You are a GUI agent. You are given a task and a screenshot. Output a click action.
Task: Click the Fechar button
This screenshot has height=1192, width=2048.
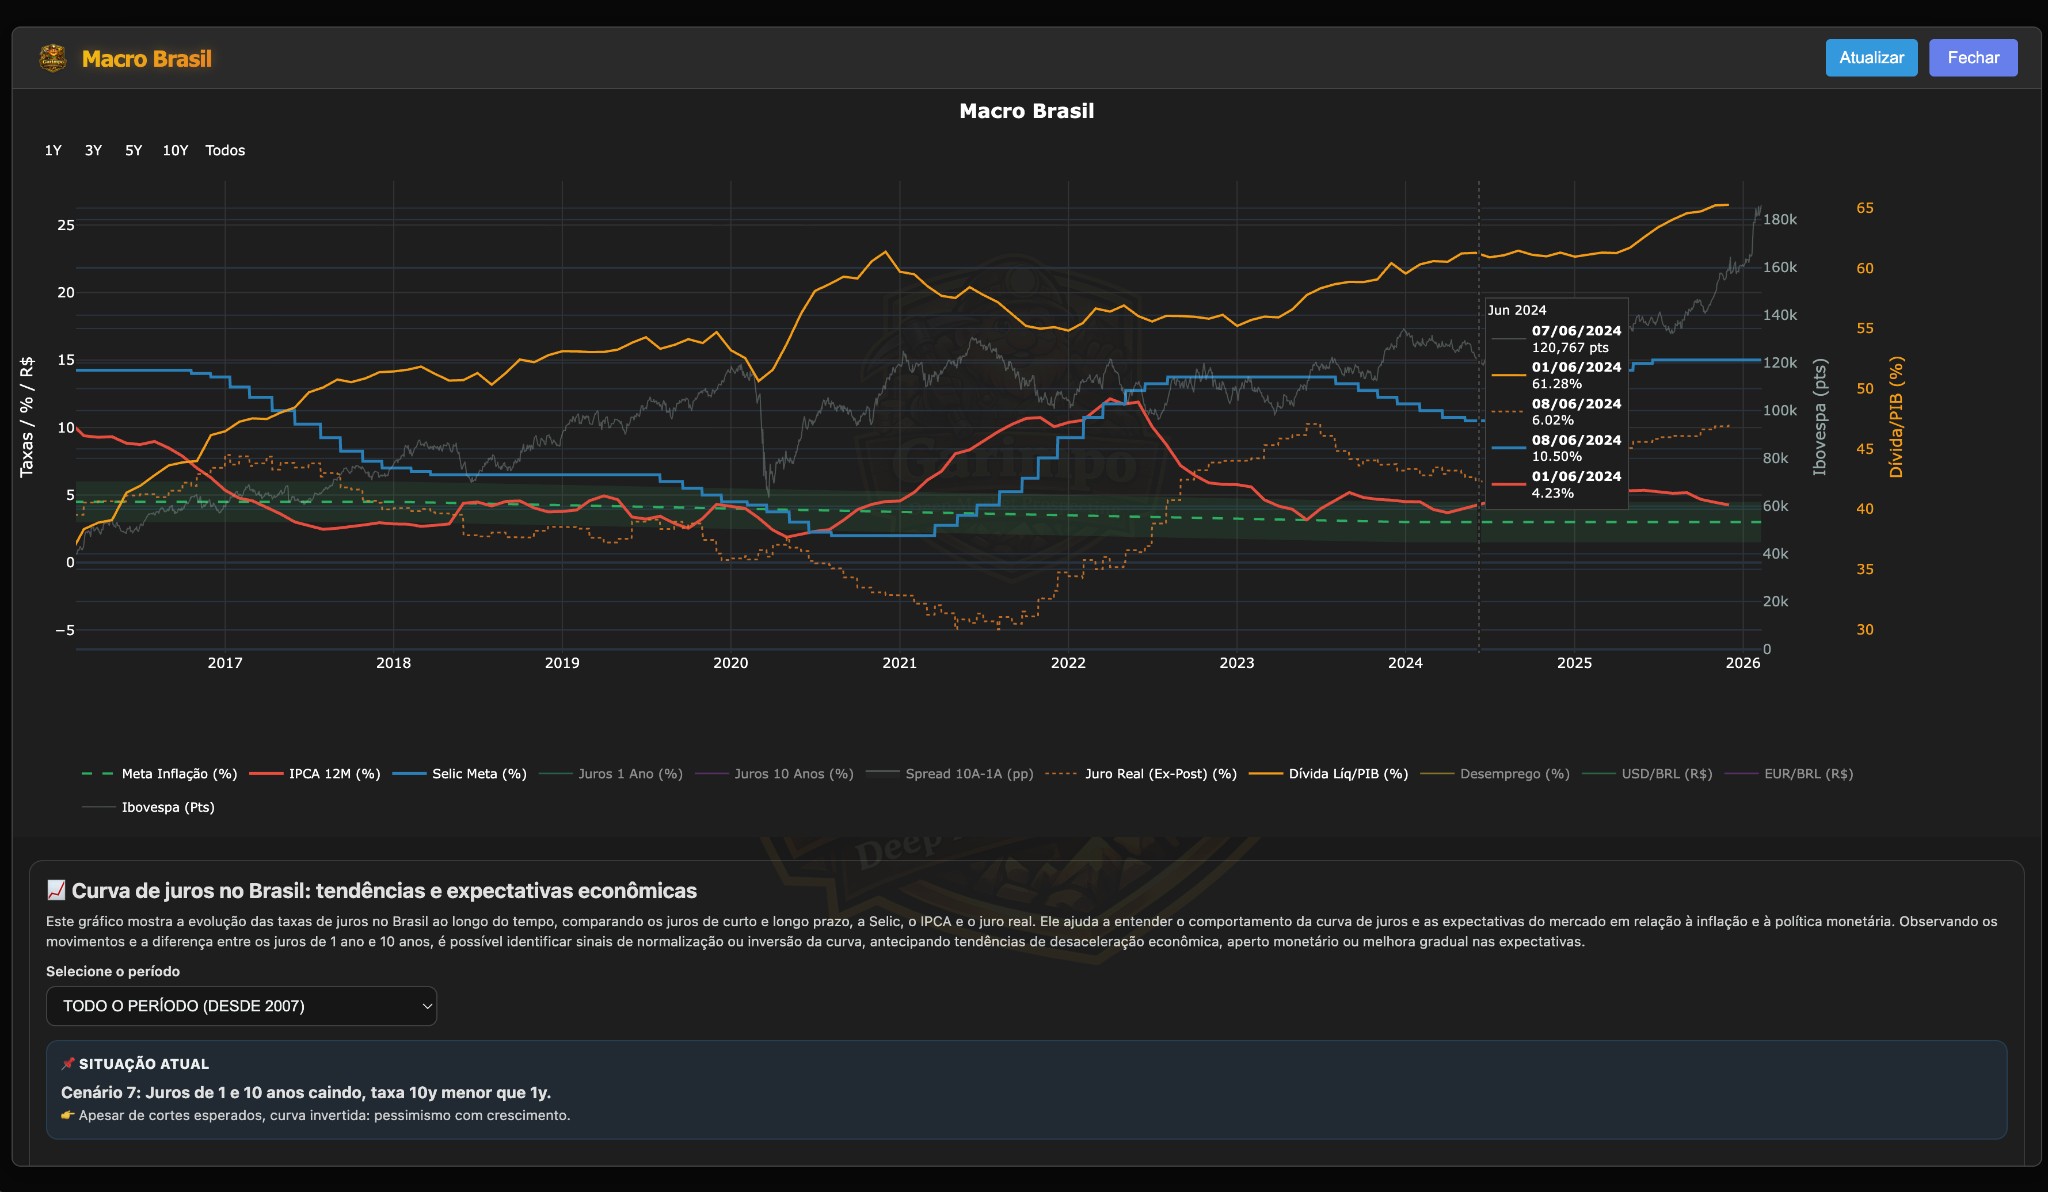pos(1972,58)
